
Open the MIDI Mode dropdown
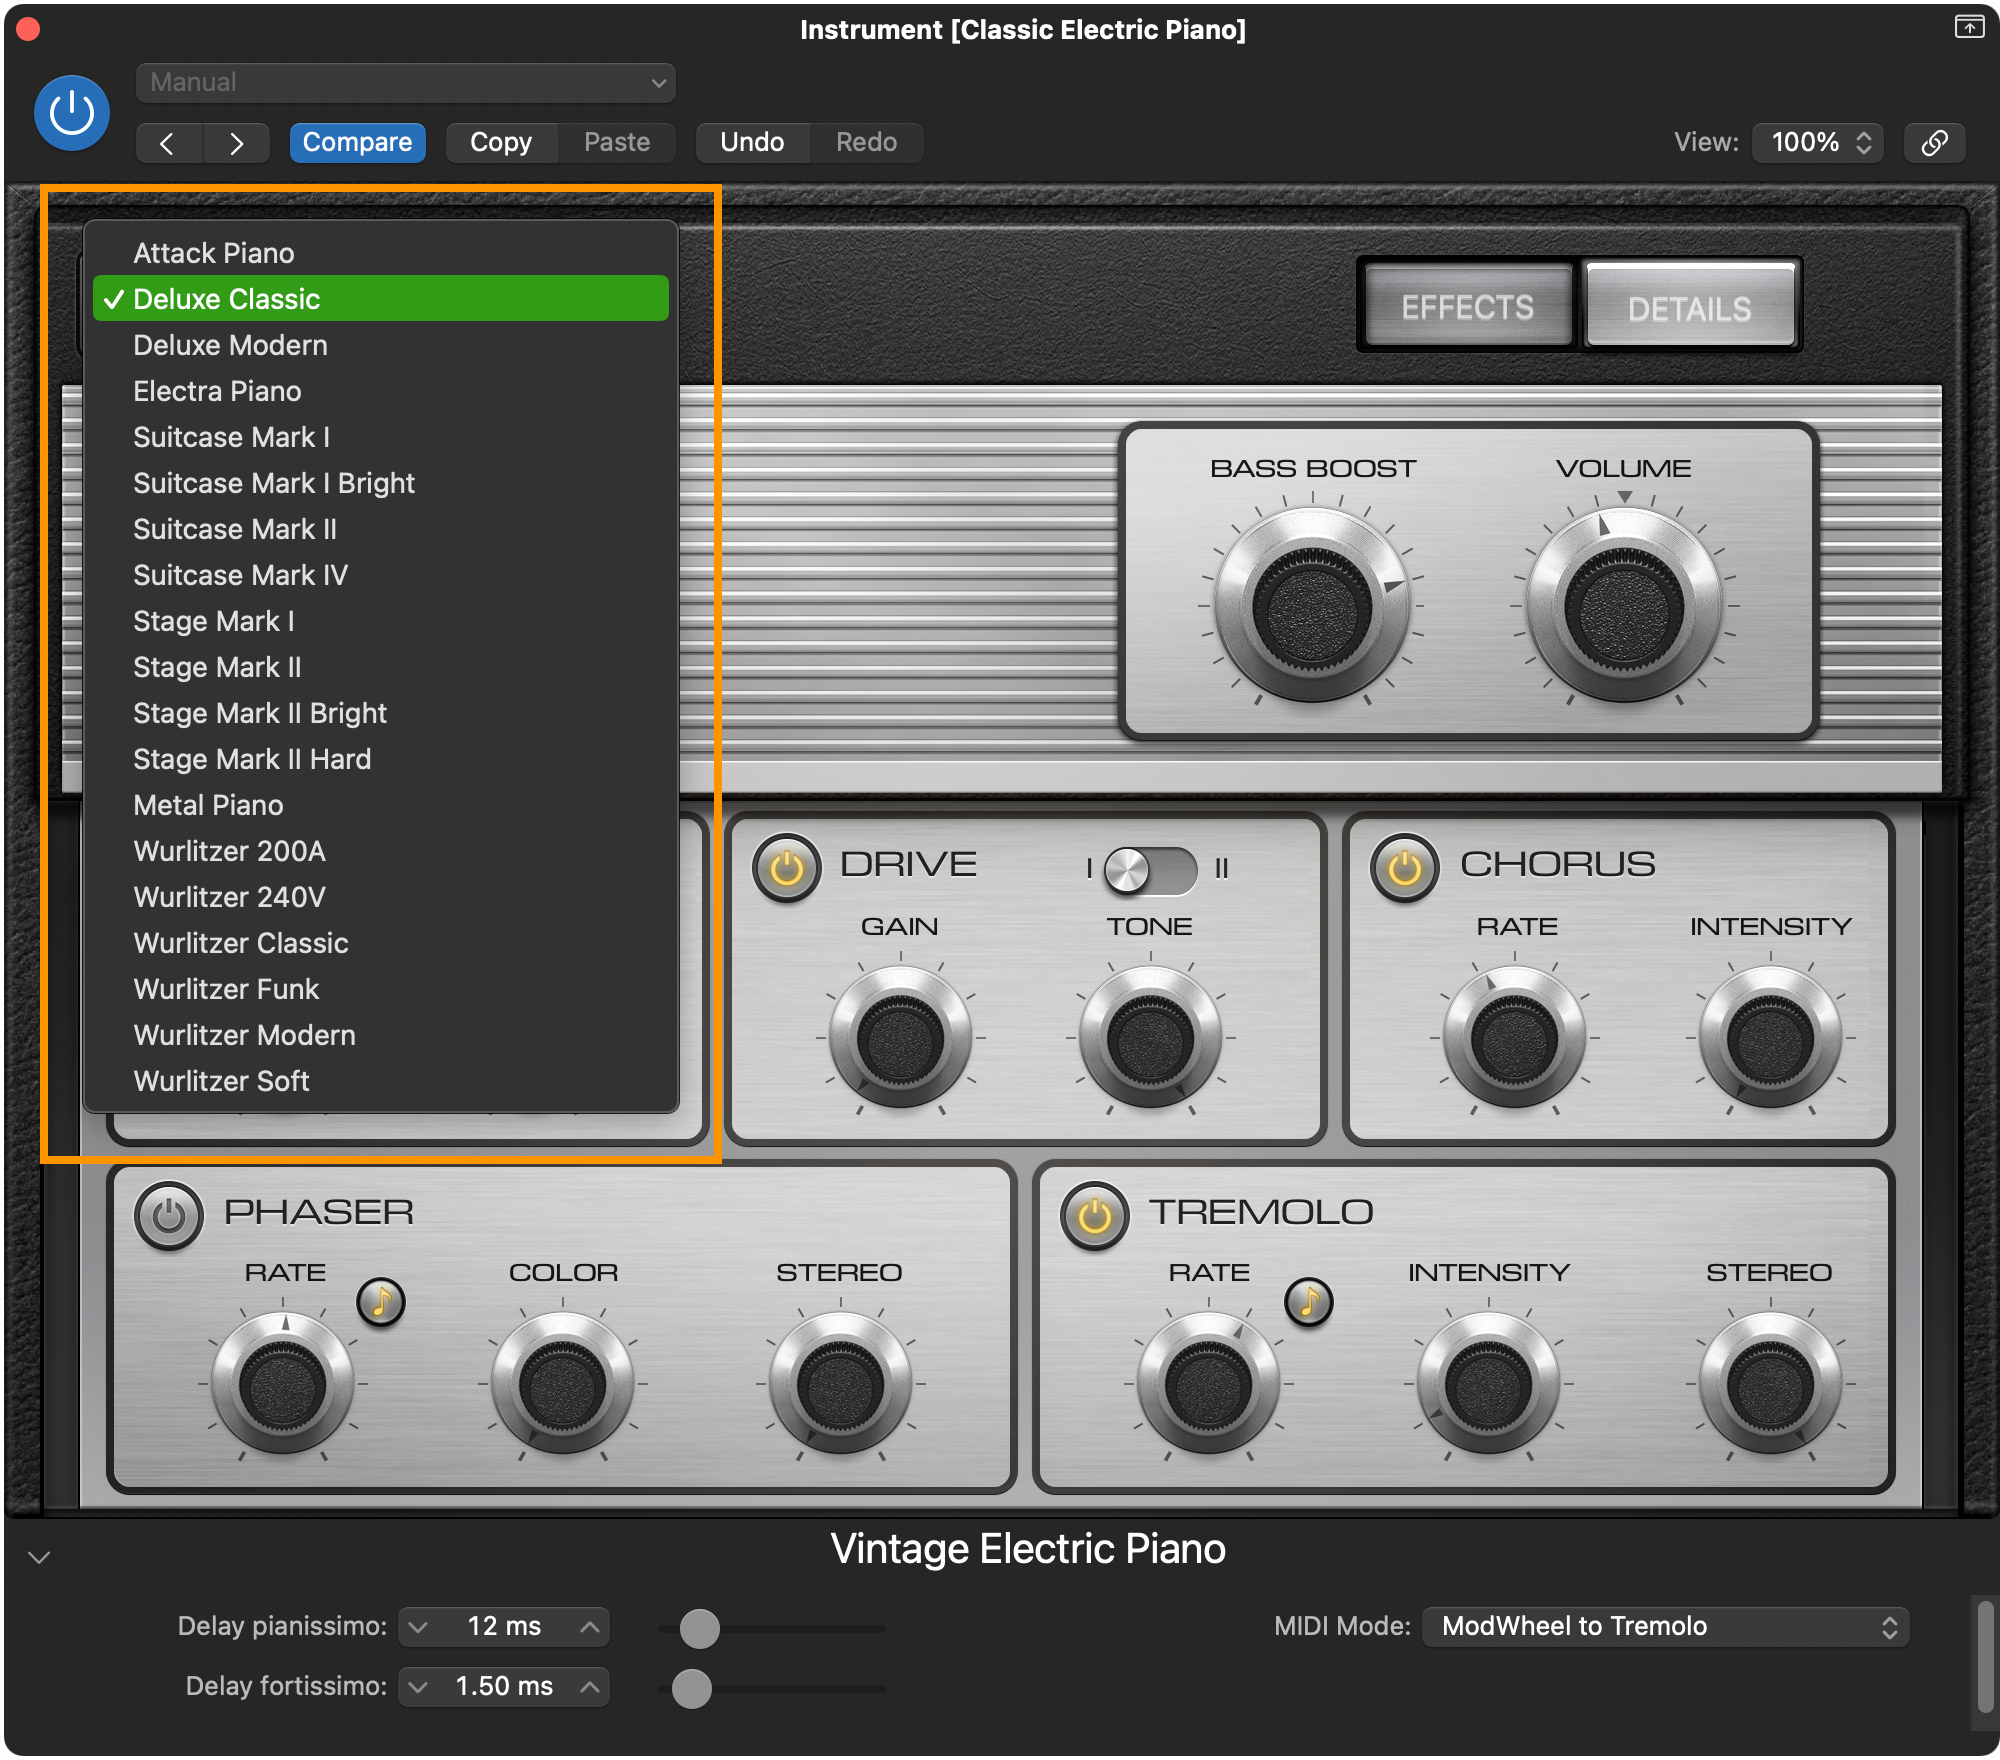coord(1666,1627)
